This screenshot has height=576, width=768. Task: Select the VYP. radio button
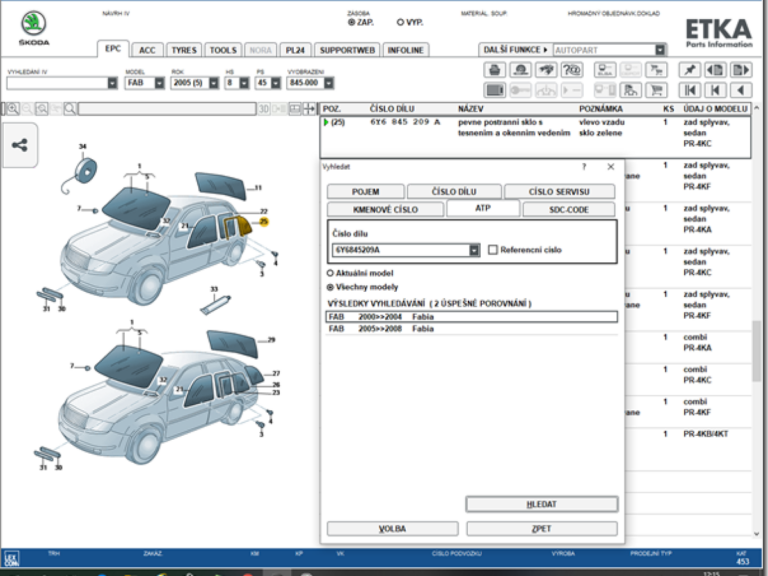click(x=401, y=21)
